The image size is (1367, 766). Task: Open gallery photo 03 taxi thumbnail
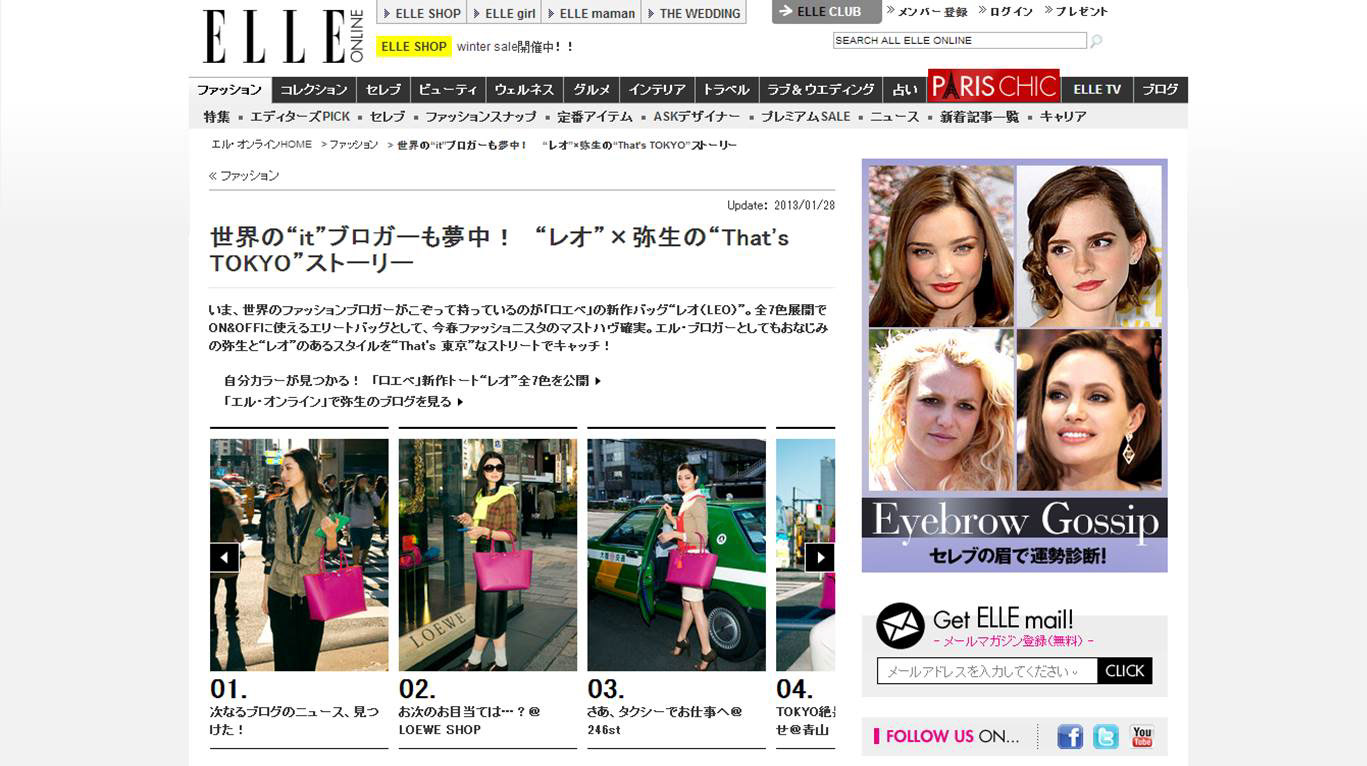click(676, 555)
